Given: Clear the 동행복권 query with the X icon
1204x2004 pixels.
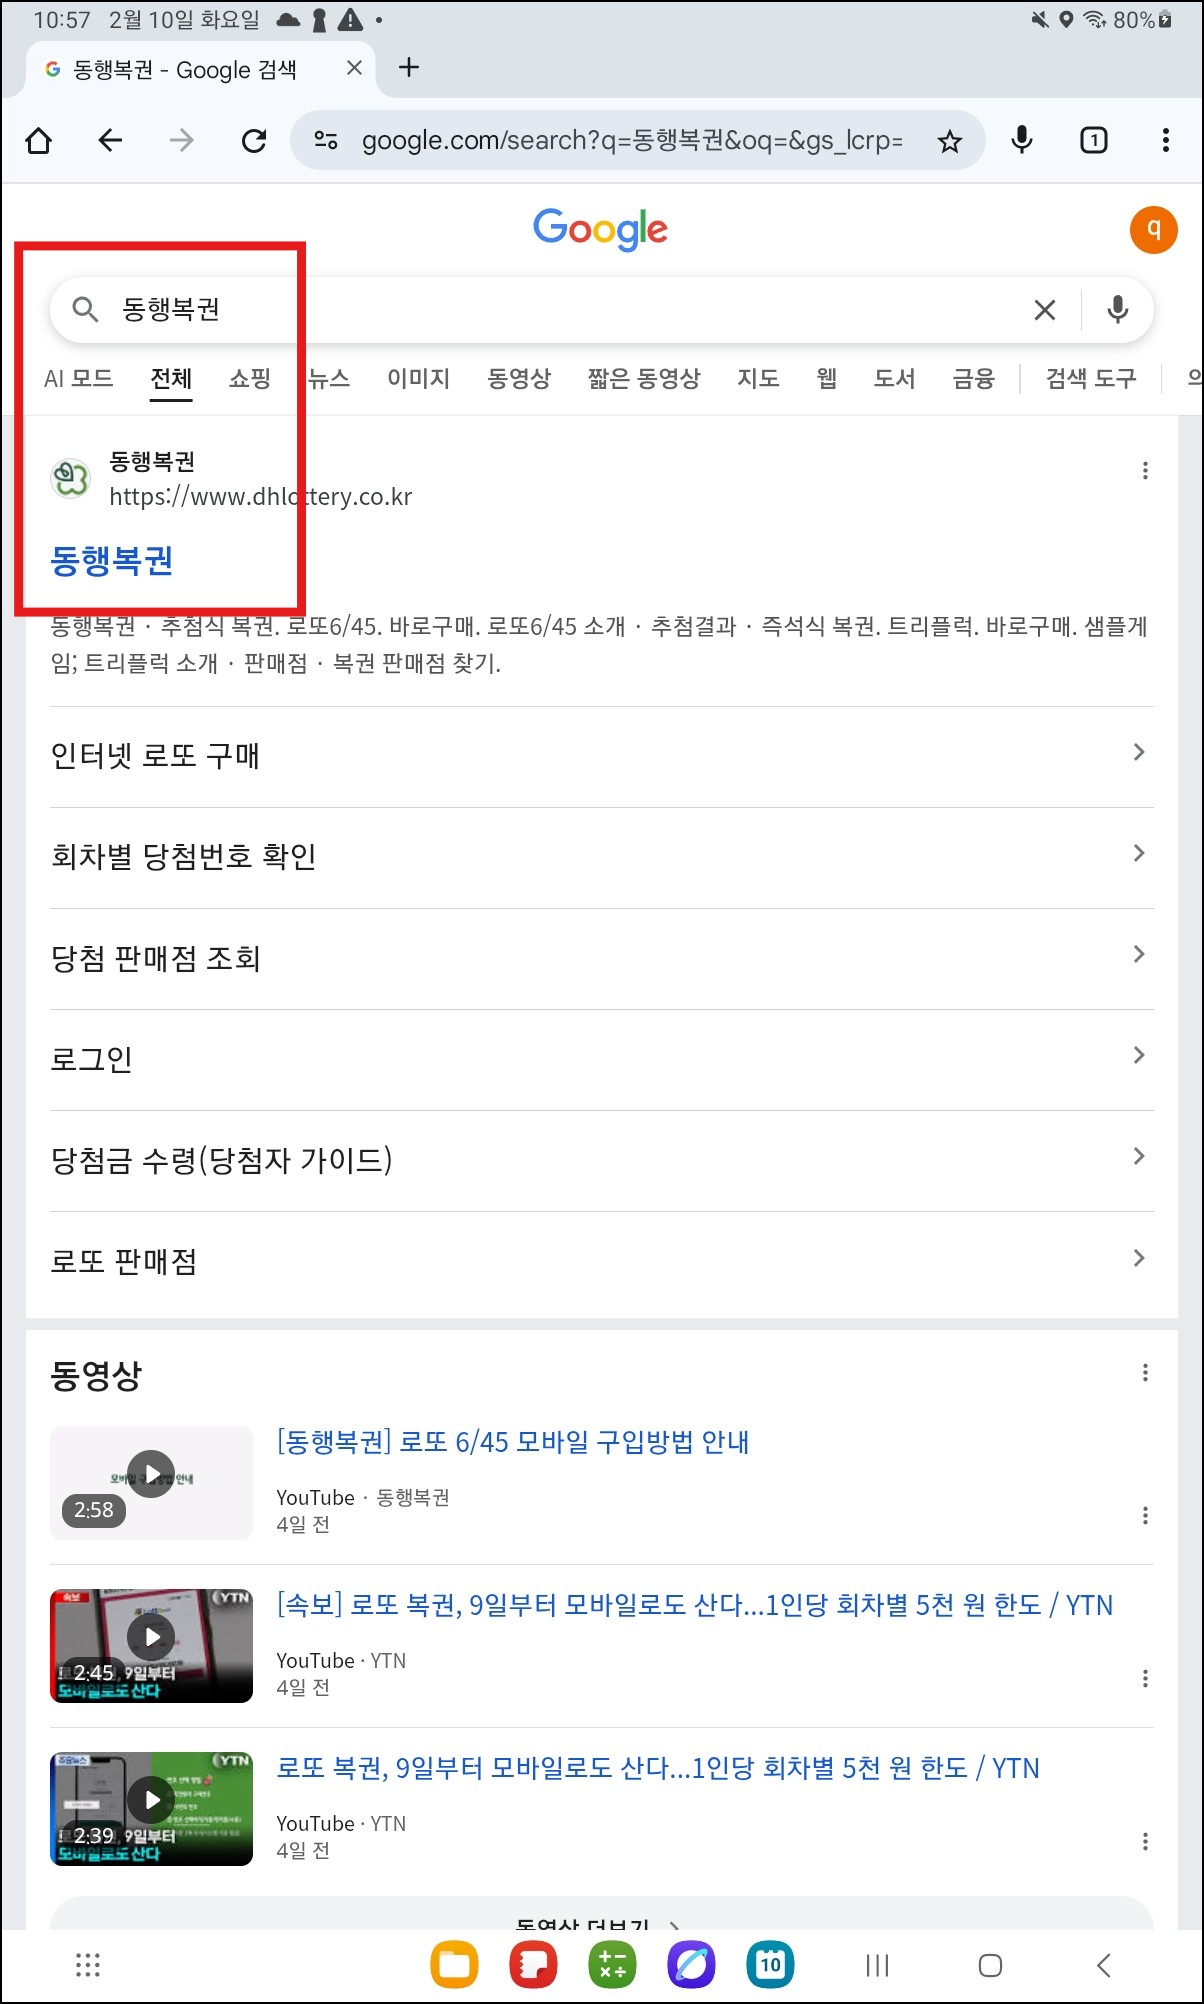Looking at the screenshot, I should (x=1044, y=310).
